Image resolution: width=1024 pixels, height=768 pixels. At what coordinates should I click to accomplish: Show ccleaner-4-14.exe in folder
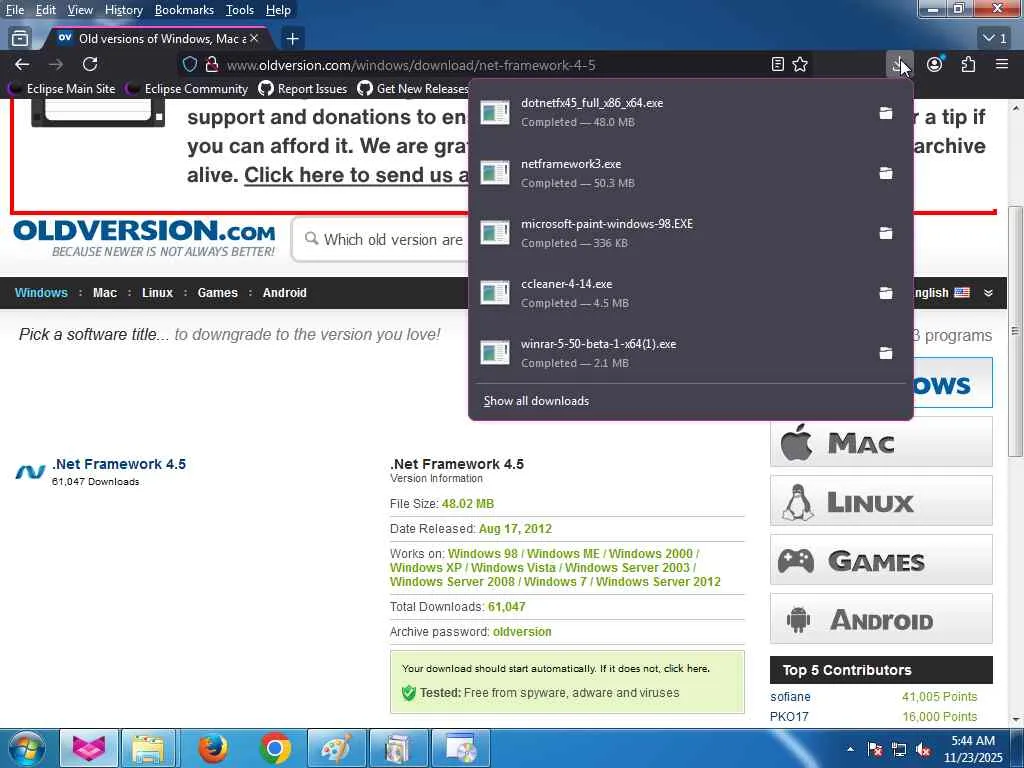(886, 293)
